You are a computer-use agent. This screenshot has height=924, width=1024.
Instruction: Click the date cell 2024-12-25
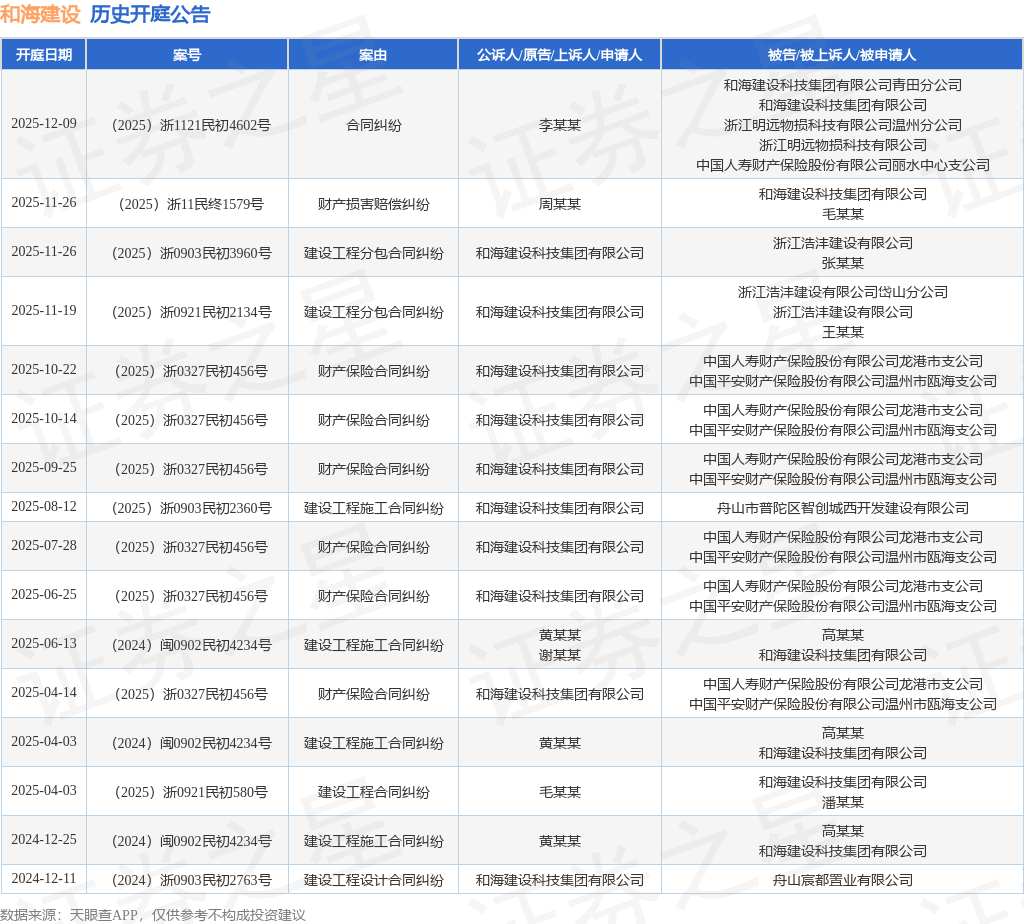point(44,839)
